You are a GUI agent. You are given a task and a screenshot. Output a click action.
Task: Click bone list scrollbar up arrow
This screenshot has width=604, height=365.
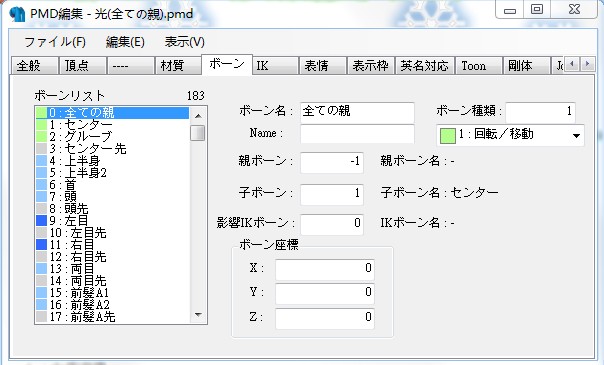(198, 116)
